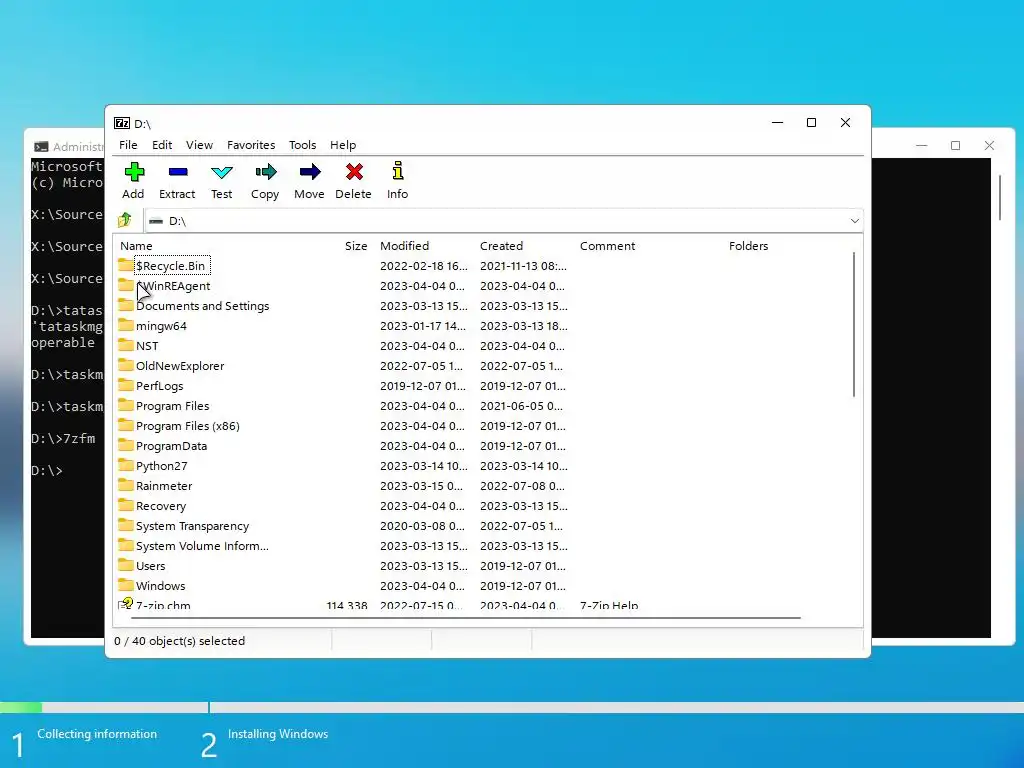
Task: Click the OldNewExplorer folder icon
Action: [125, 364]
